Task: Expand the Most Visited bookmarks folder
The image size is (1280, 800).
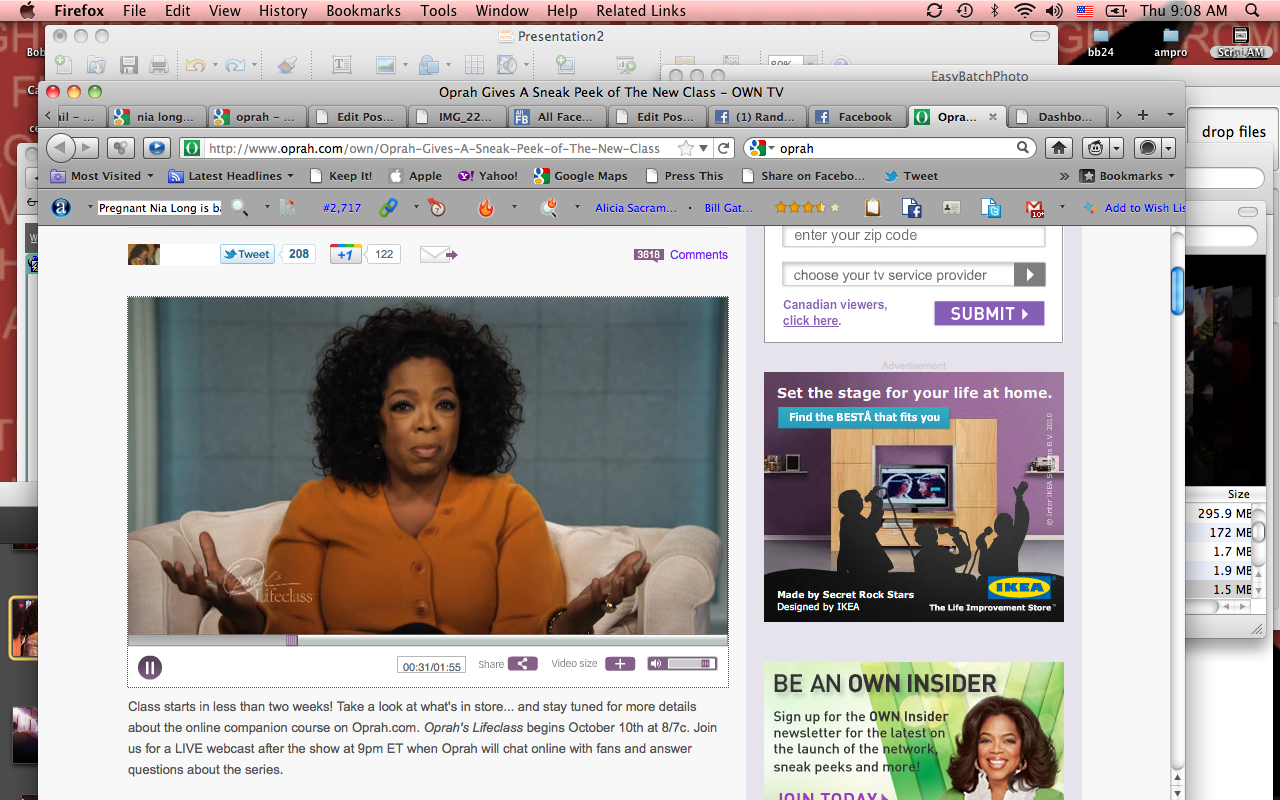Action: pos(103,176)
